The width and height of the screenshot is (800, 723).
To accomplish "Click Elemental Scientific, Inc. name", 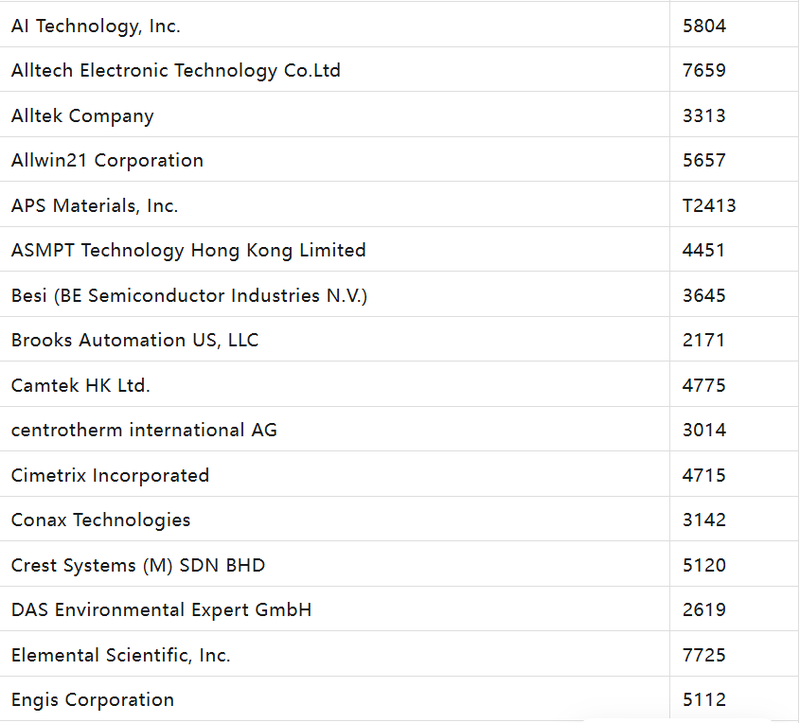I will pos(121,656).
